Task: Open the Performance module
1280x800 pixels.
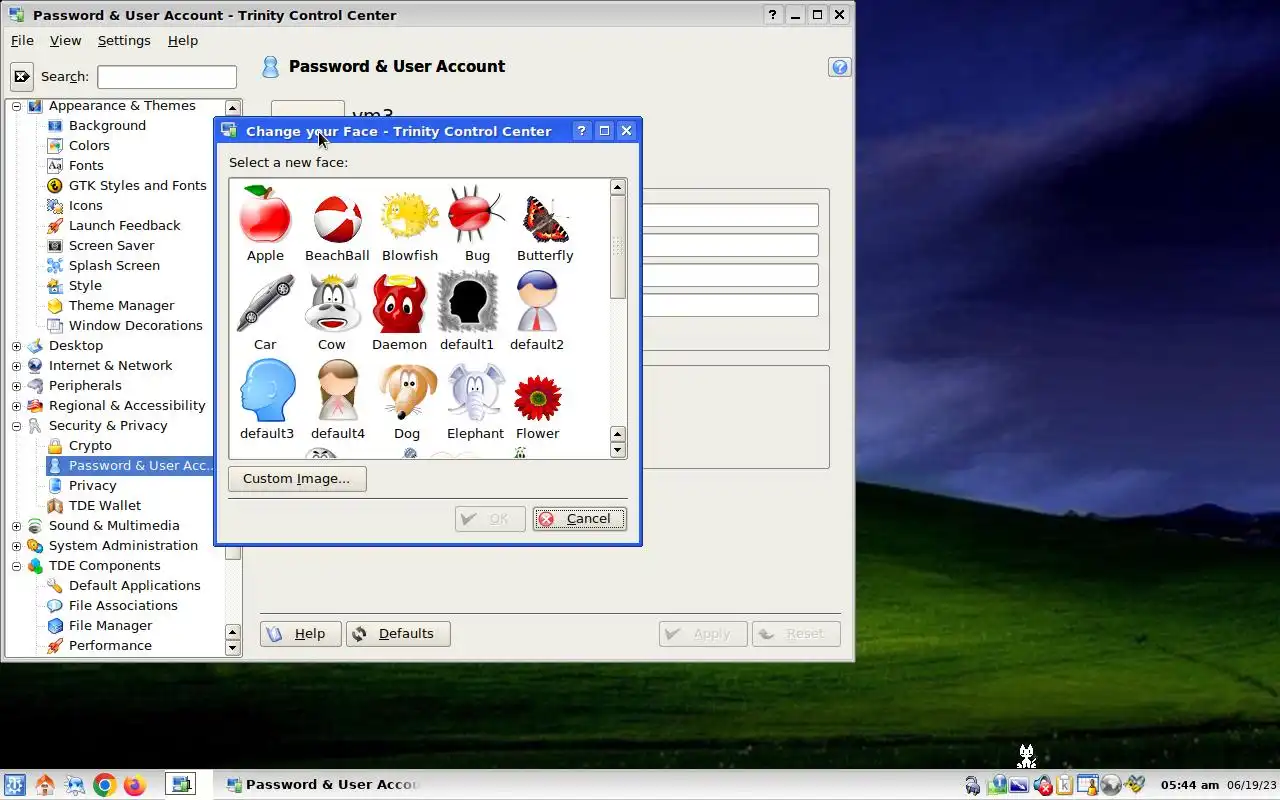Action: (110, 645)
